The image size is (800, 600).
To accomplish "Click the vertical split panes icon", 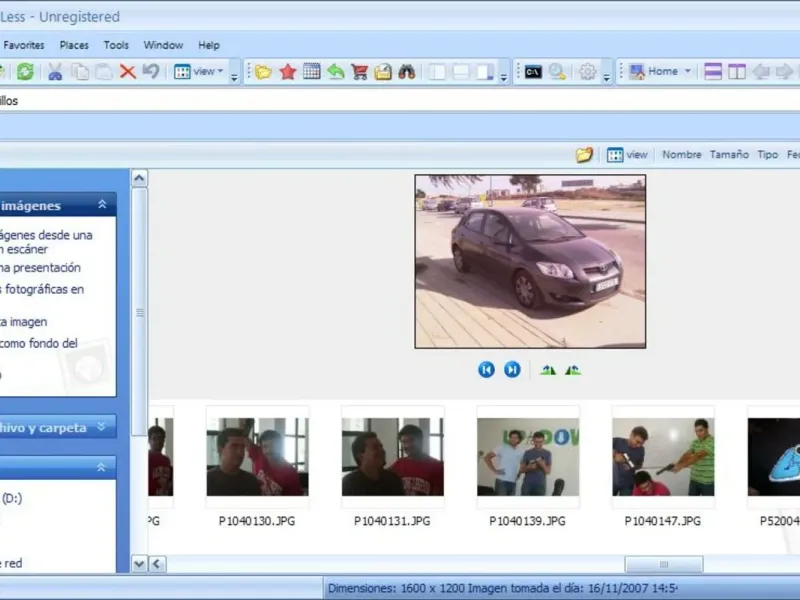I will point(737,71).
